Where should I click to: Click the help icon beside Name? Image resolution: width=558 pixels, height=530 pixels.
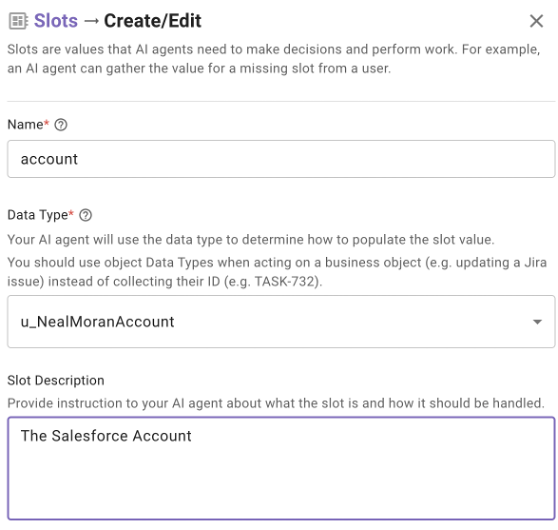[x=61, y=125]
